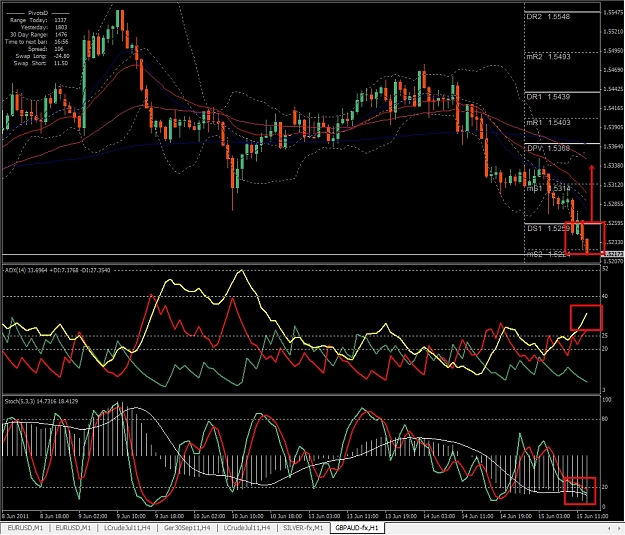Click the mS1 1.5314 pivot label
This screenshot has width=625, height=535.
click(548, 188)
